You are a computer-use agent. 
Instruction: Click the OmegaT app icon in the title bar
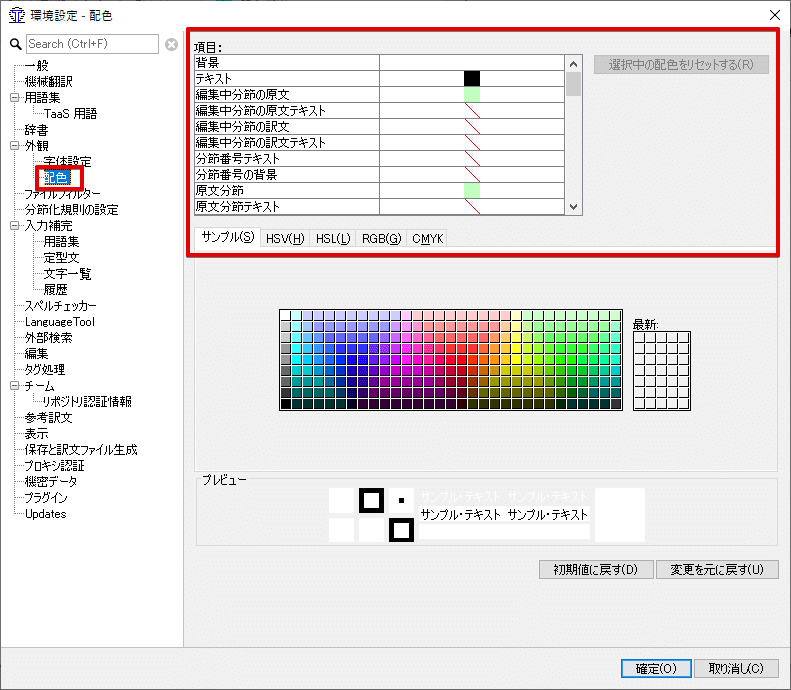(17, 16)
